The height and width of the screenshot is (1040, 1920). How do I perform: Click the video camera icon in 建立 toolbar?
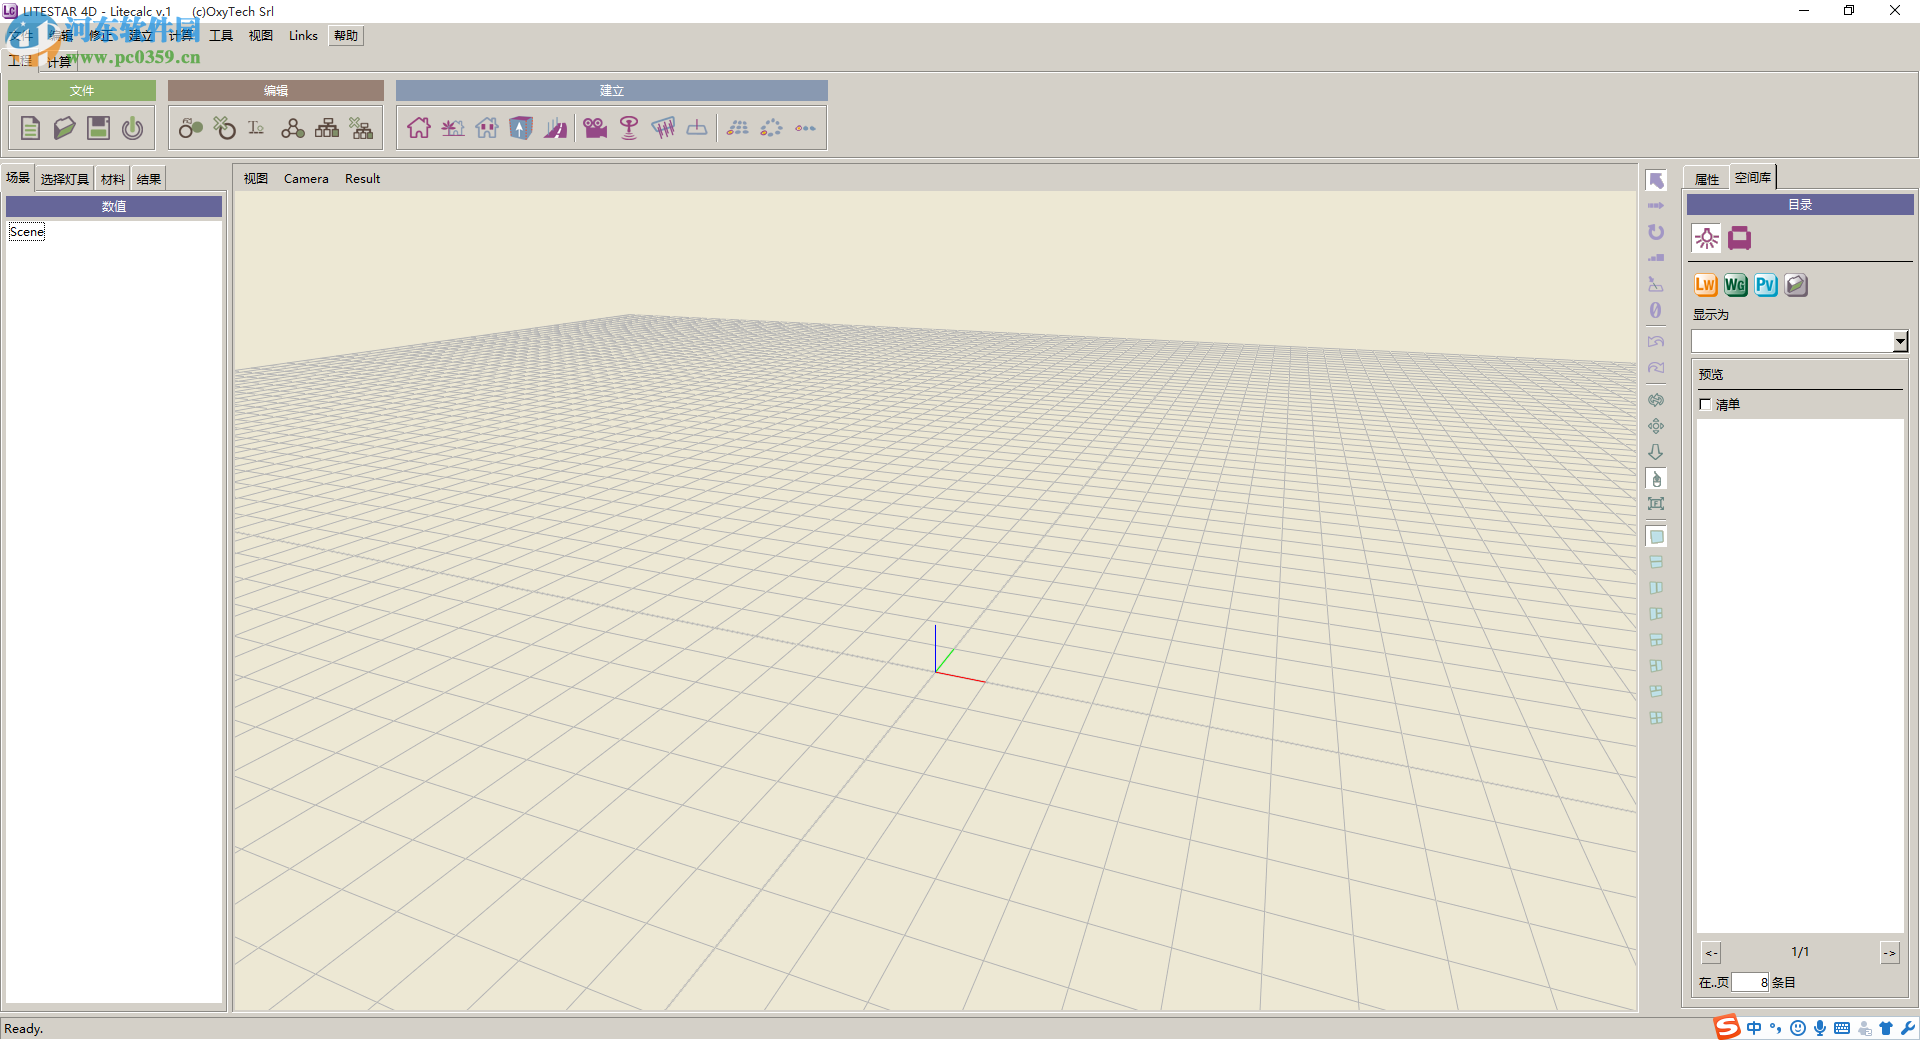click(x=595, y=128)
